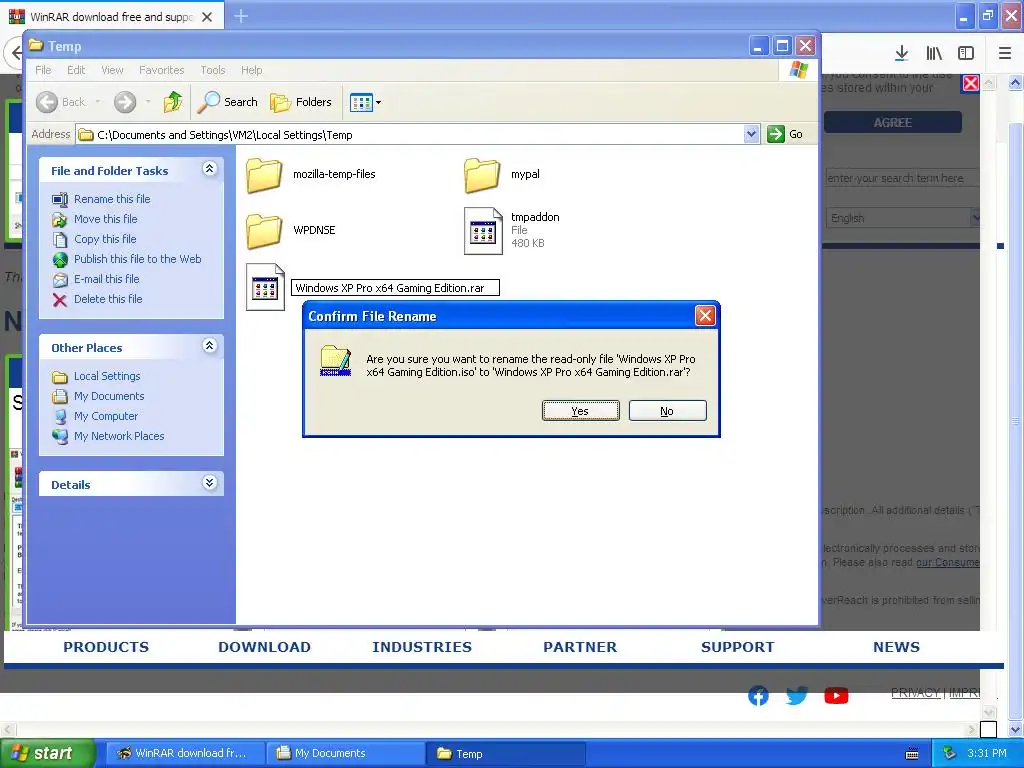Select the mozilla-temp-files folder icon

[264, 175]
